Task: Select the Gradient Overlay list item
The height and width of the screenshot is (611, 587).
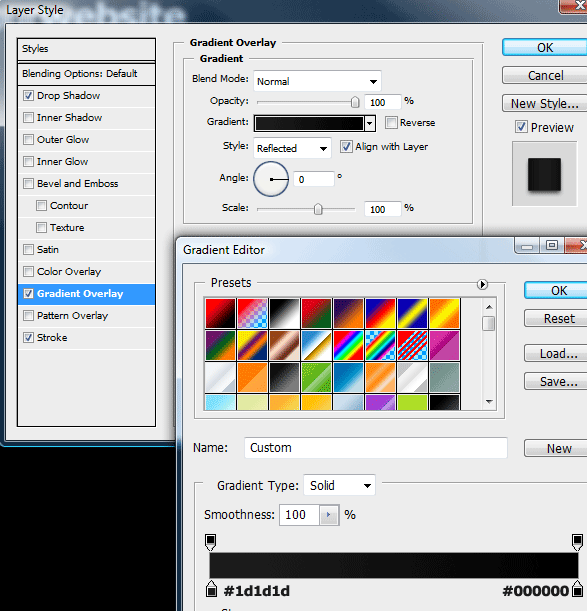Action: pos(87,293)
